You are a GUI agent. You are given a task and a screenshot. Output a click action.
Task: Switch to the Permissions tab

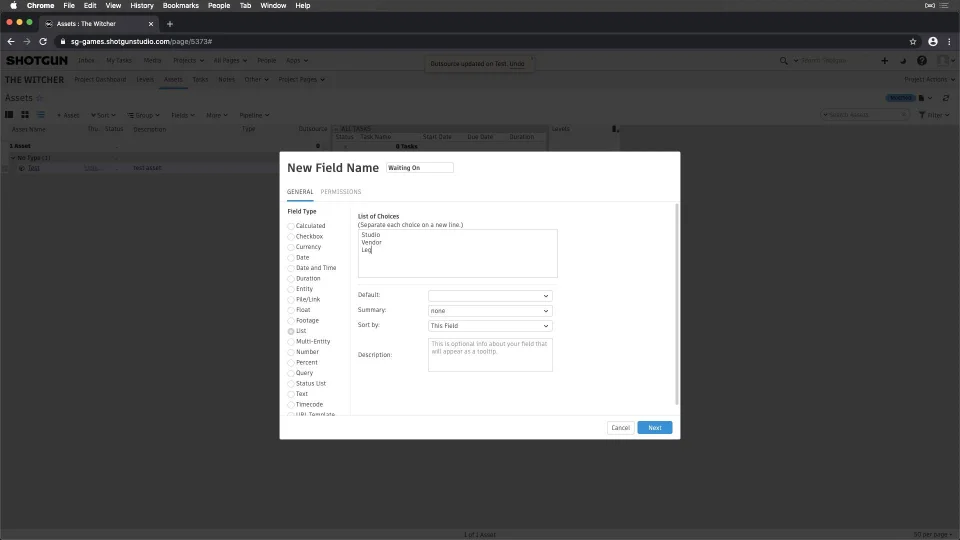pyautogui.click(x=340, y=192)
